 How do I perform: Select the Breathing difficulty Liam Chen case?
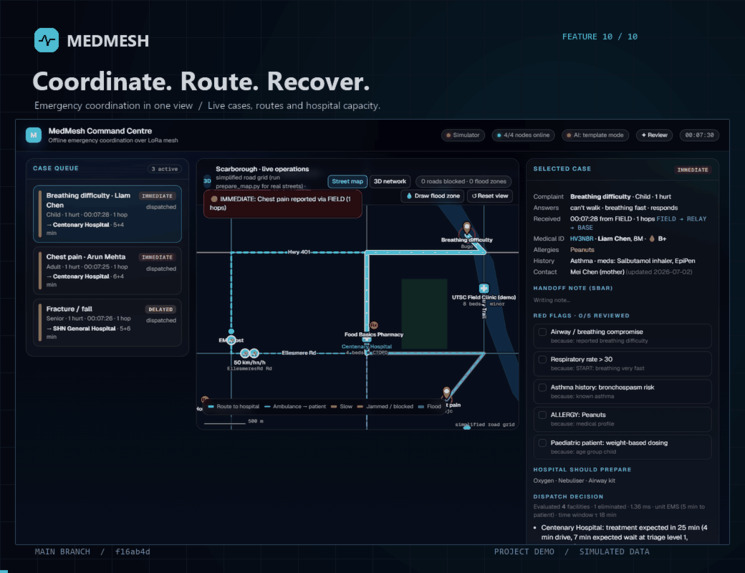point(107,214)
